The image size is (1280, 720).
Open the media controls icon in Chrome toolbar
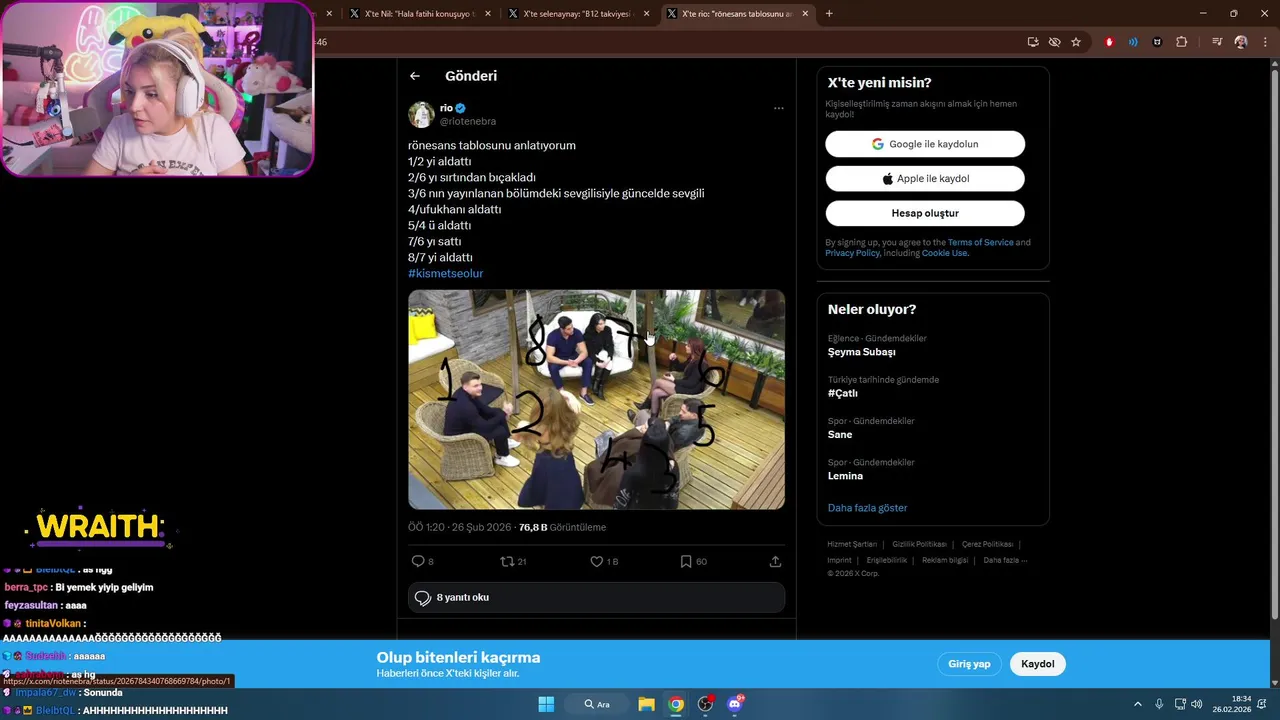tap(1217, 42)
